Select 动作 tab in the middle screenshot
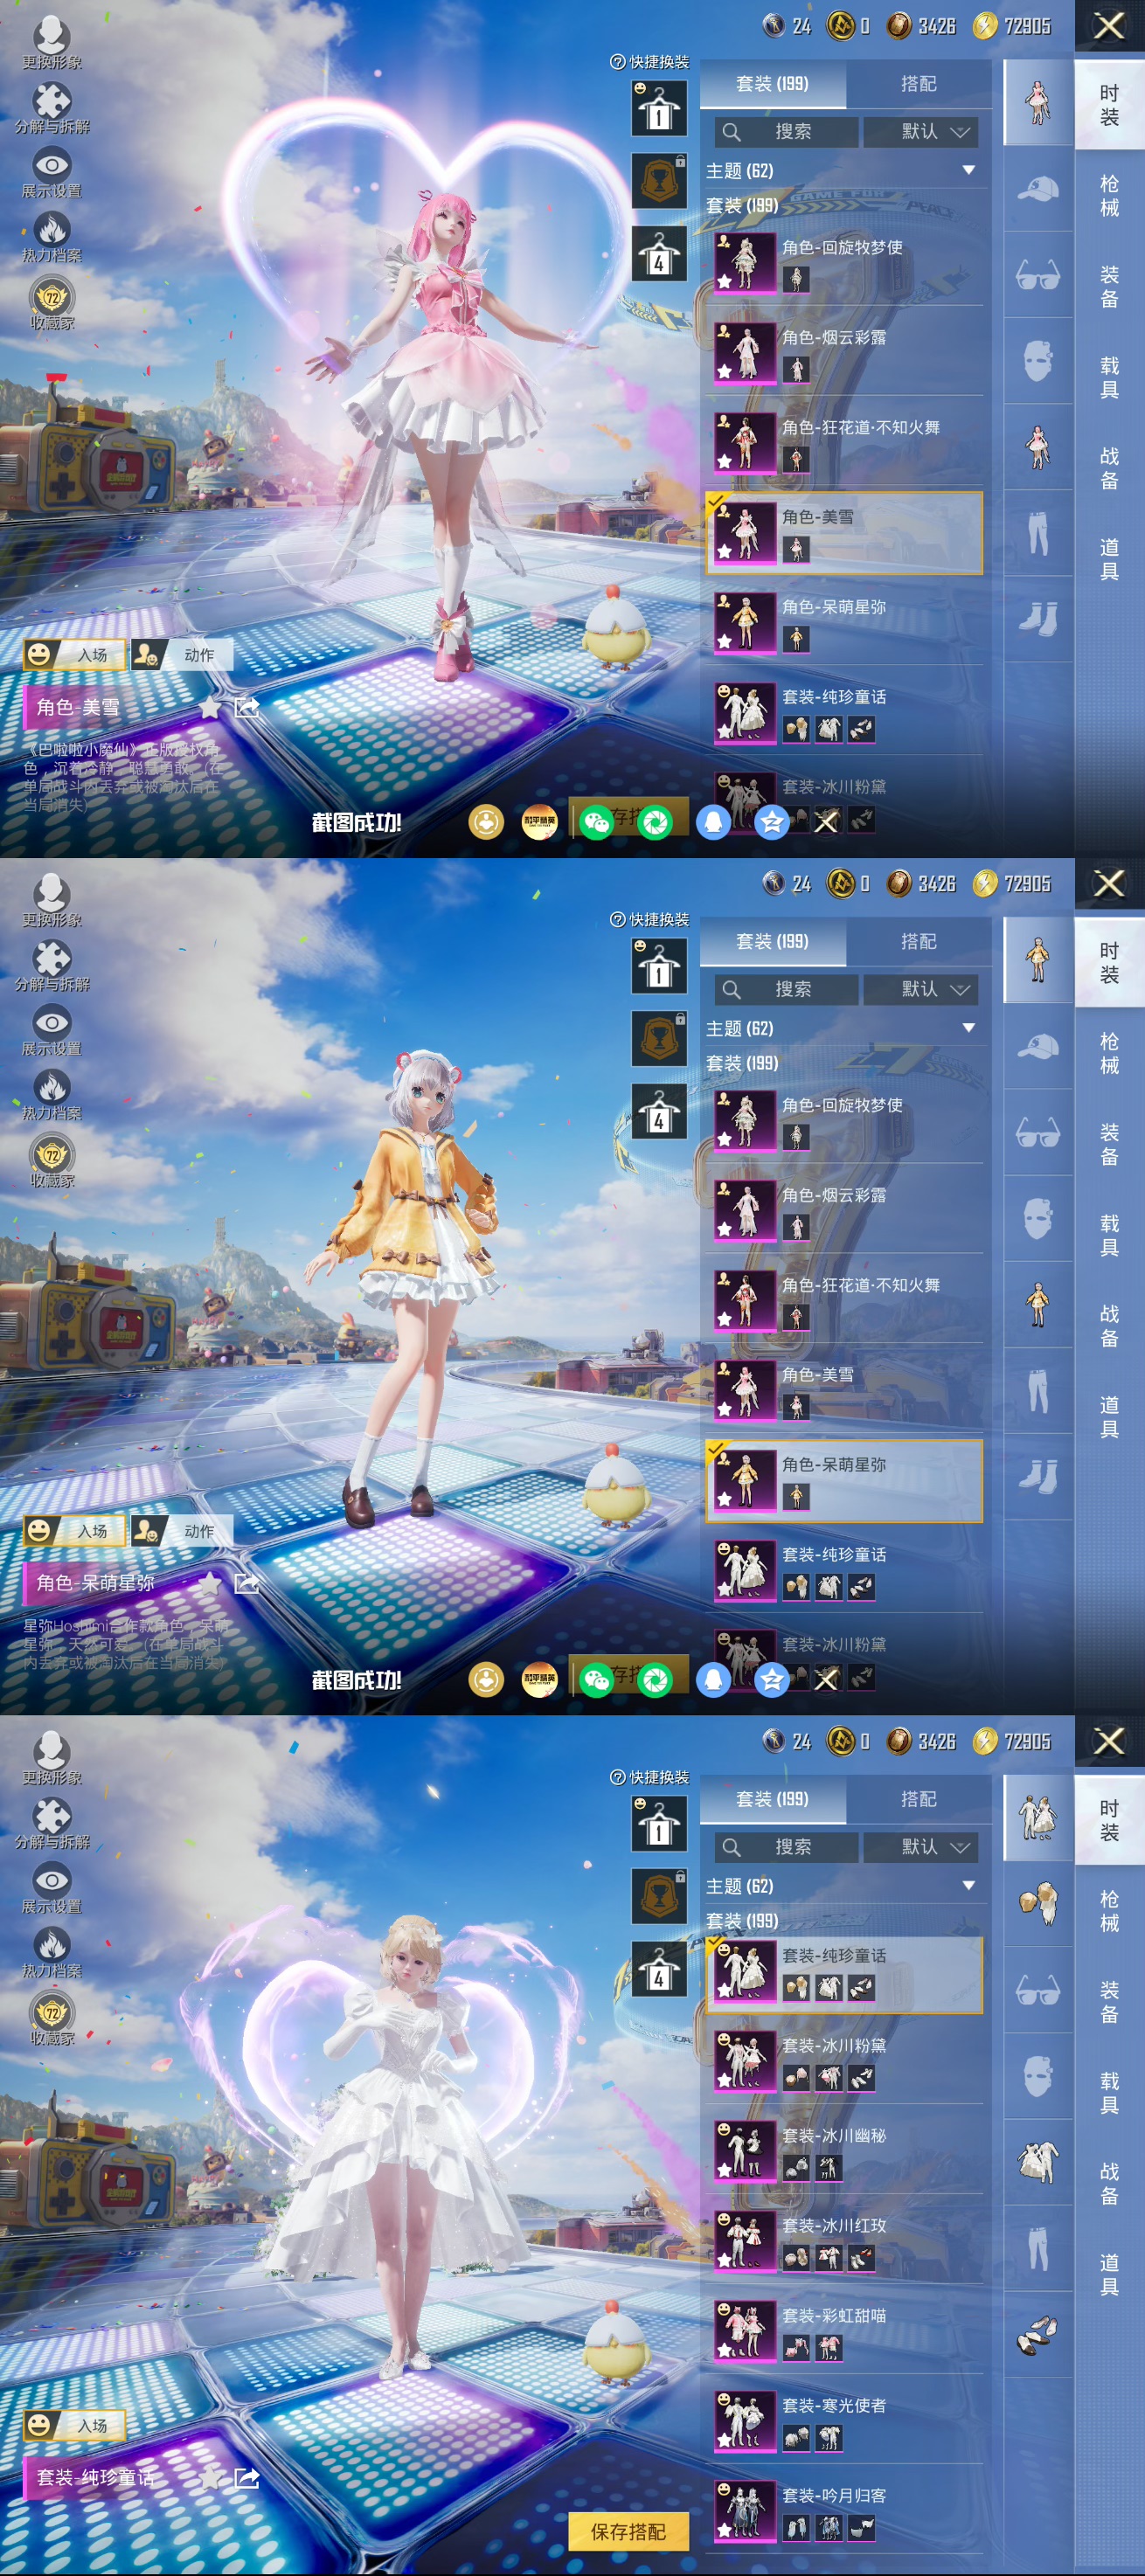This screenshot has width=1145, height=2576. pos(183,1531)
